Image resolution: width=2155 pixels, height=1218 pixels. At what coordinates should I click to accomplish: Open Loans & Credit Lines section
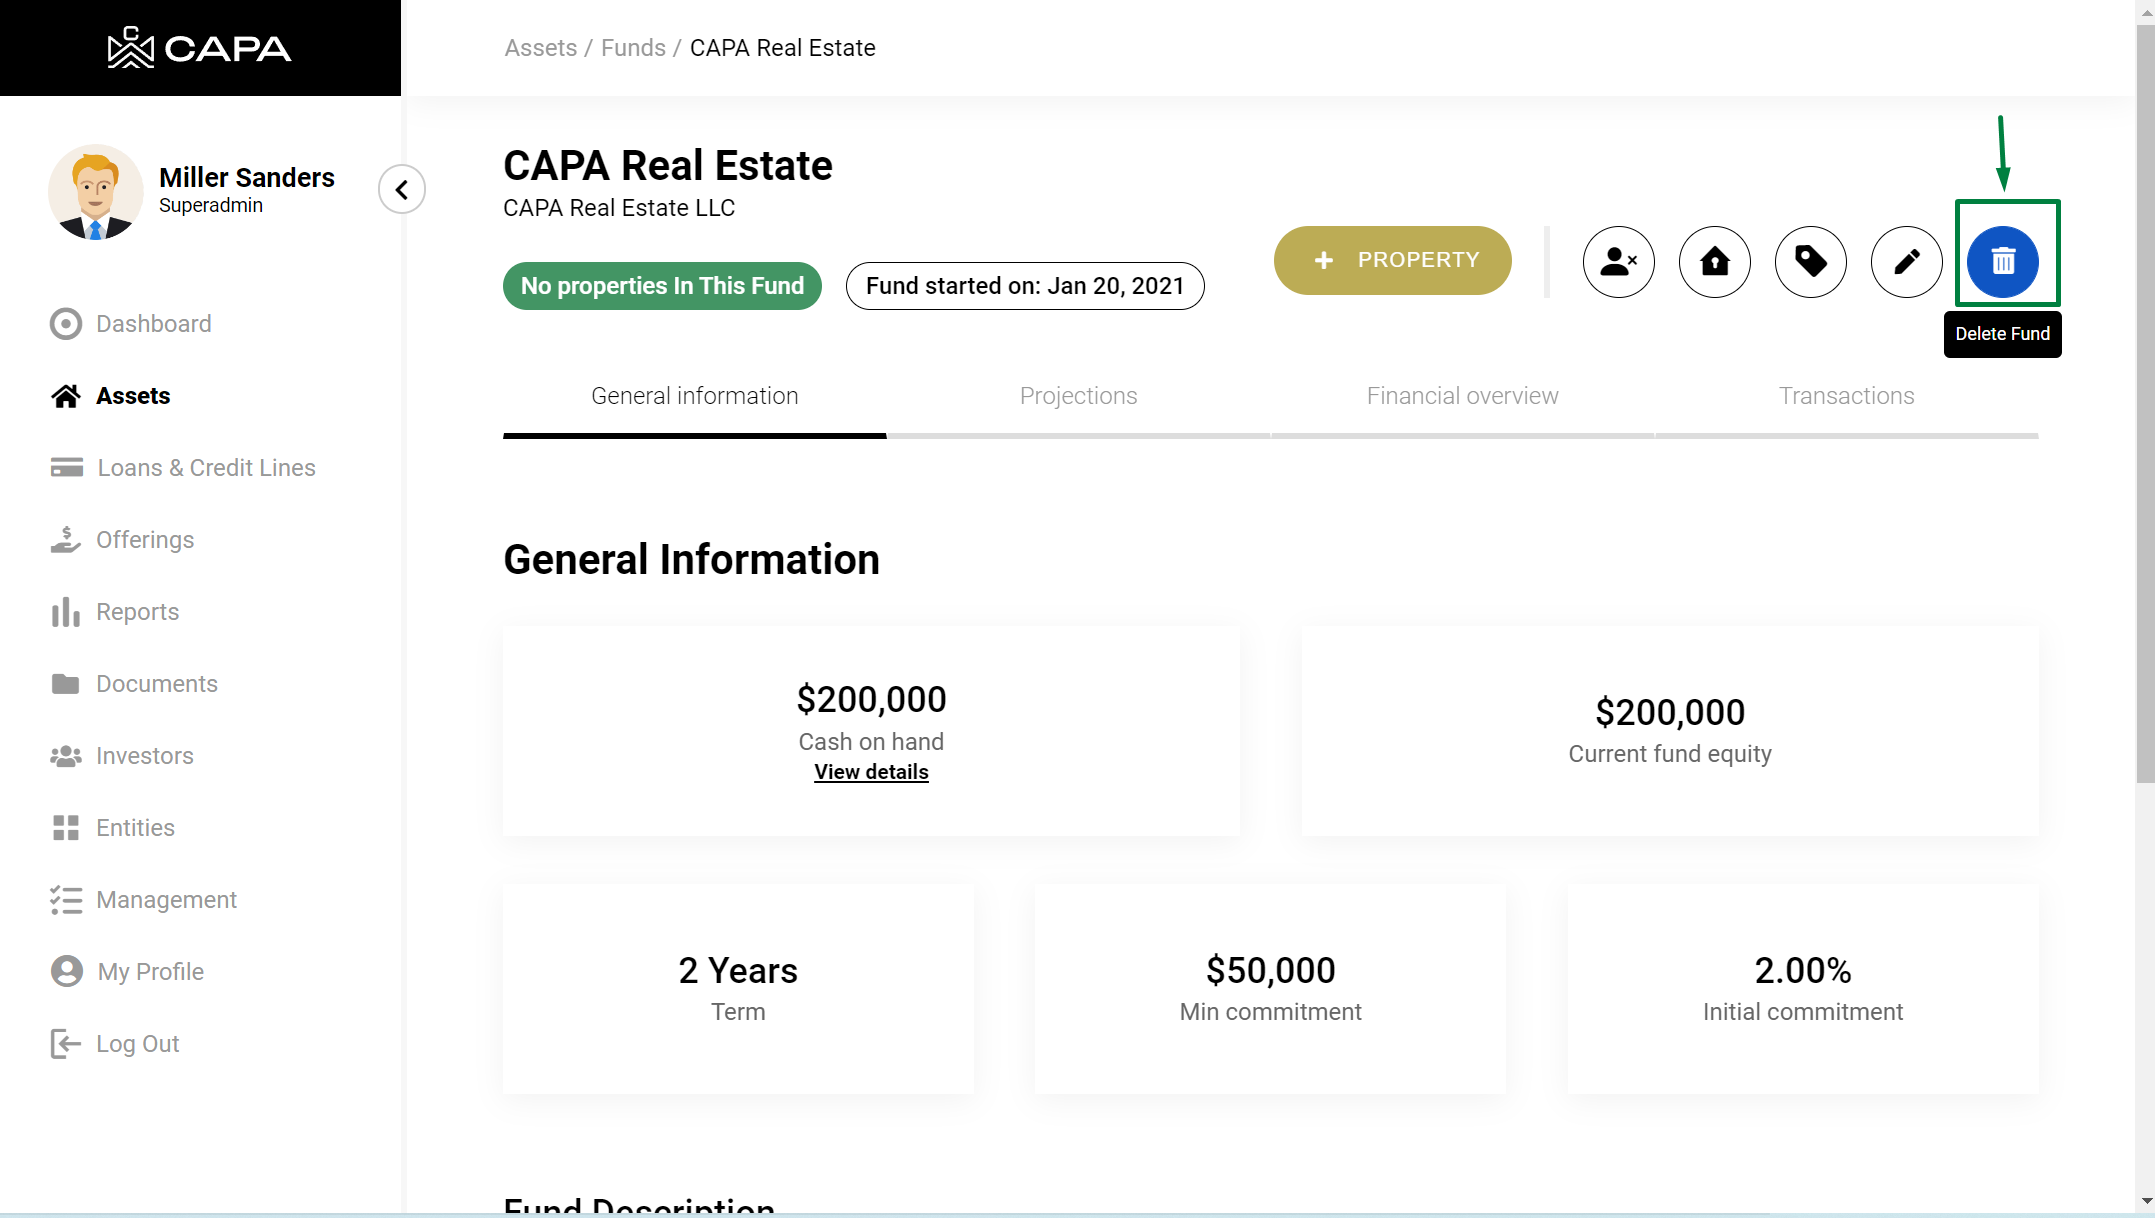(206, 468)
